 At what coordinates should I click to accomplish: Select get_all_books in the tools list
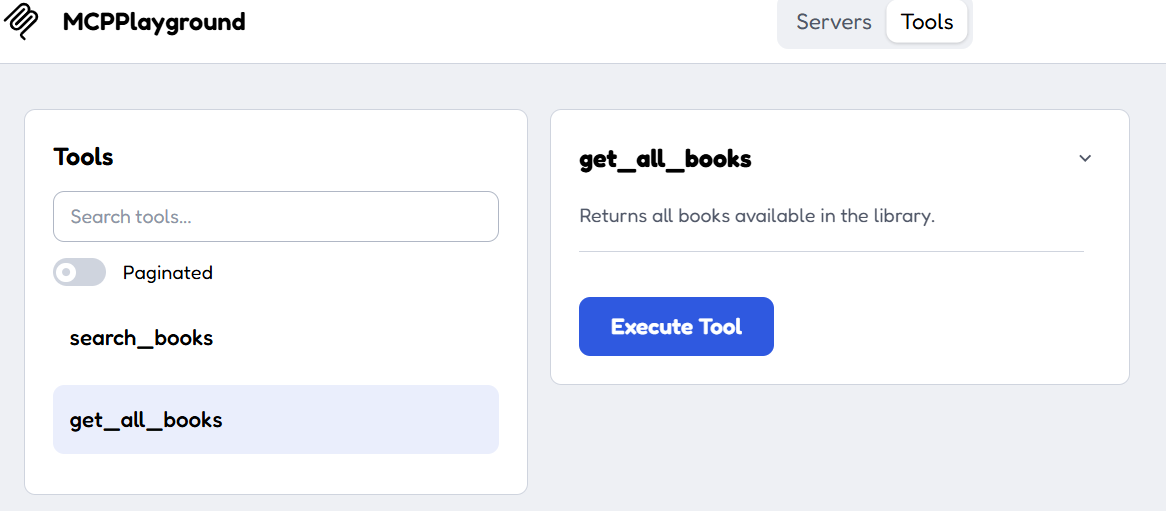(x=276, y=420)
